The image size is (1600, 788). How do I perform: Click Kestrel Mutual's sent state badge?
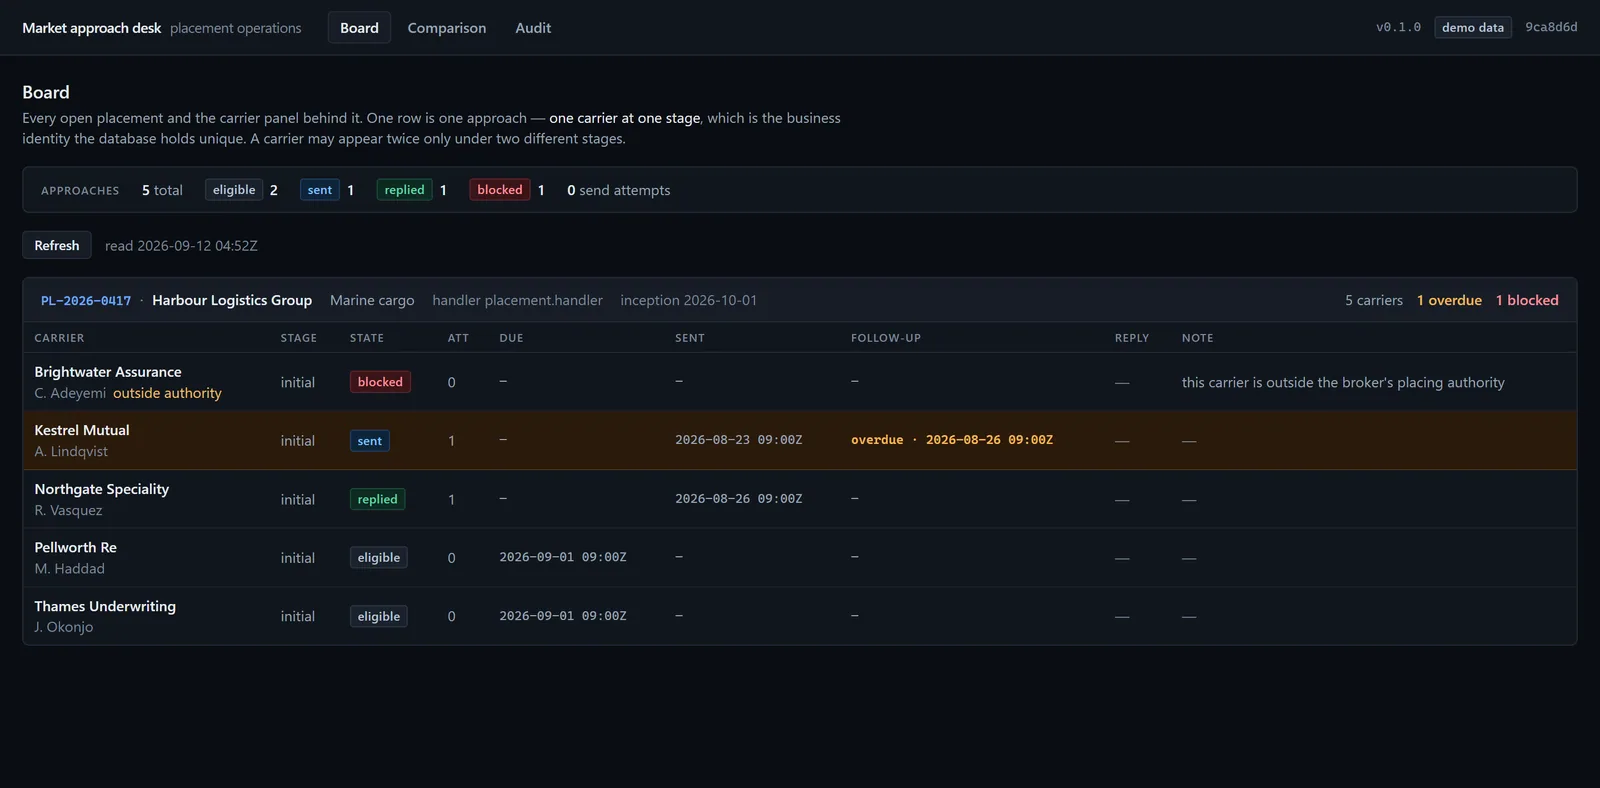[370, 441]
